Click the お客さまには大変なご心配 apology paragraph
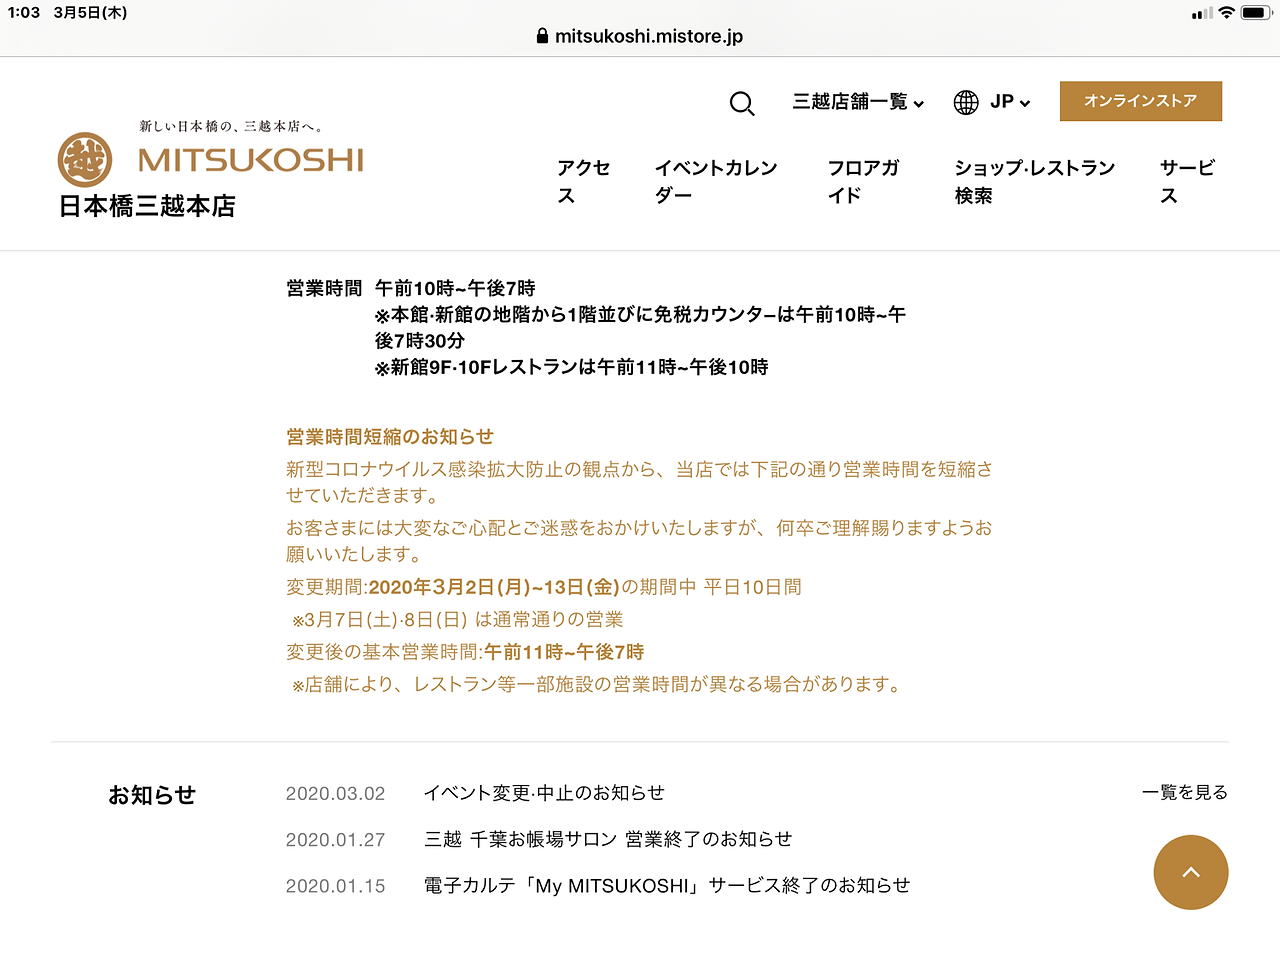1280x960 pixels. (640, 541)
